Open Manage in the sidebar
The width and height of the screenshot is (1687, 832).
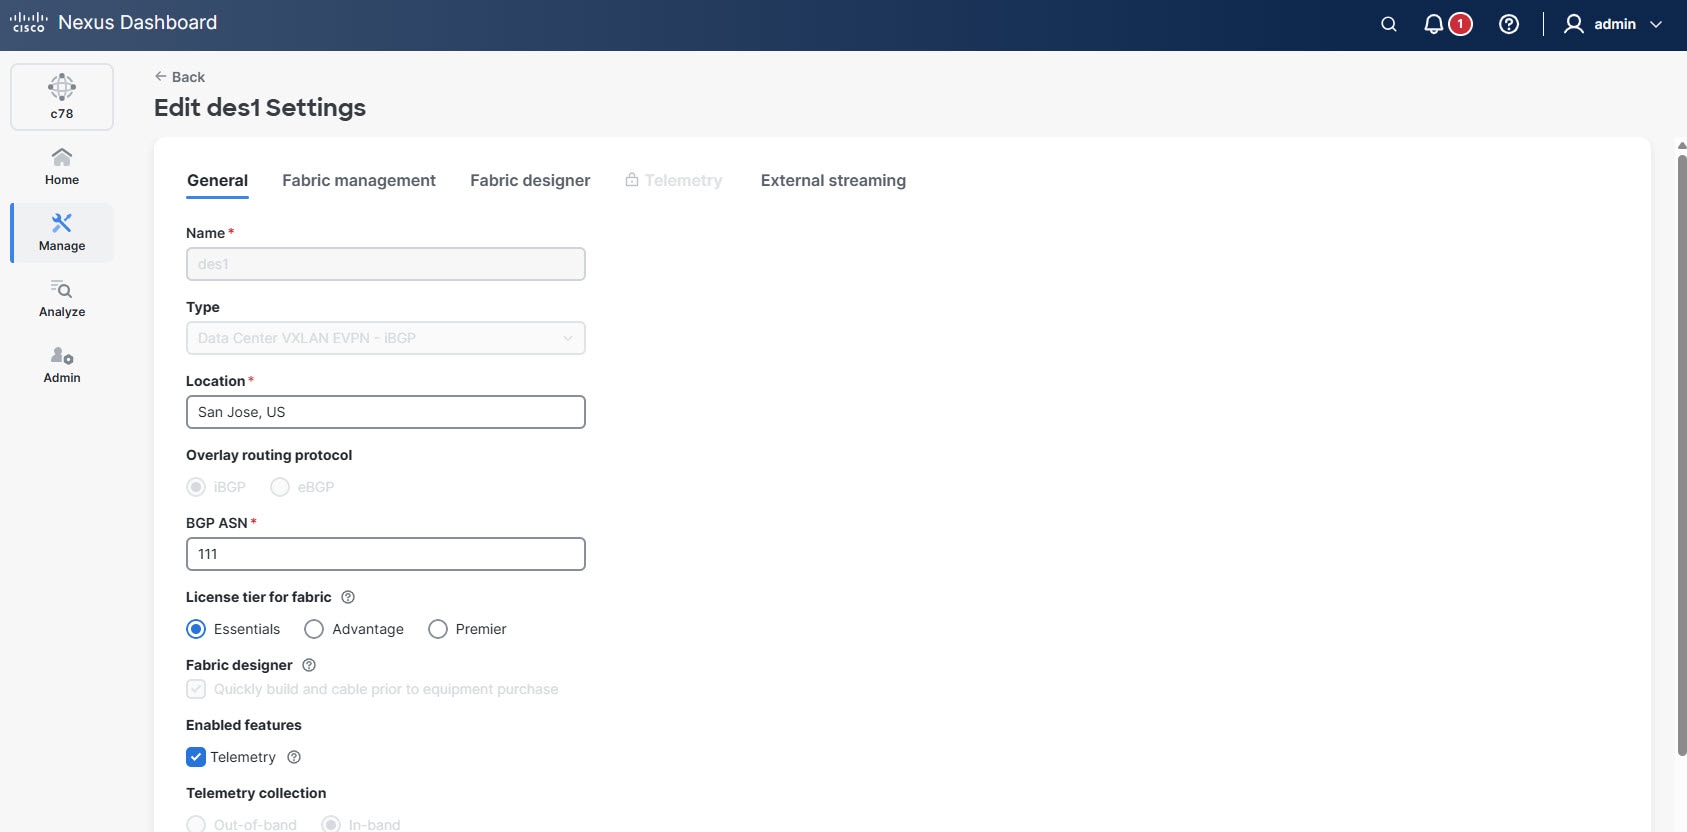[62, 233]
